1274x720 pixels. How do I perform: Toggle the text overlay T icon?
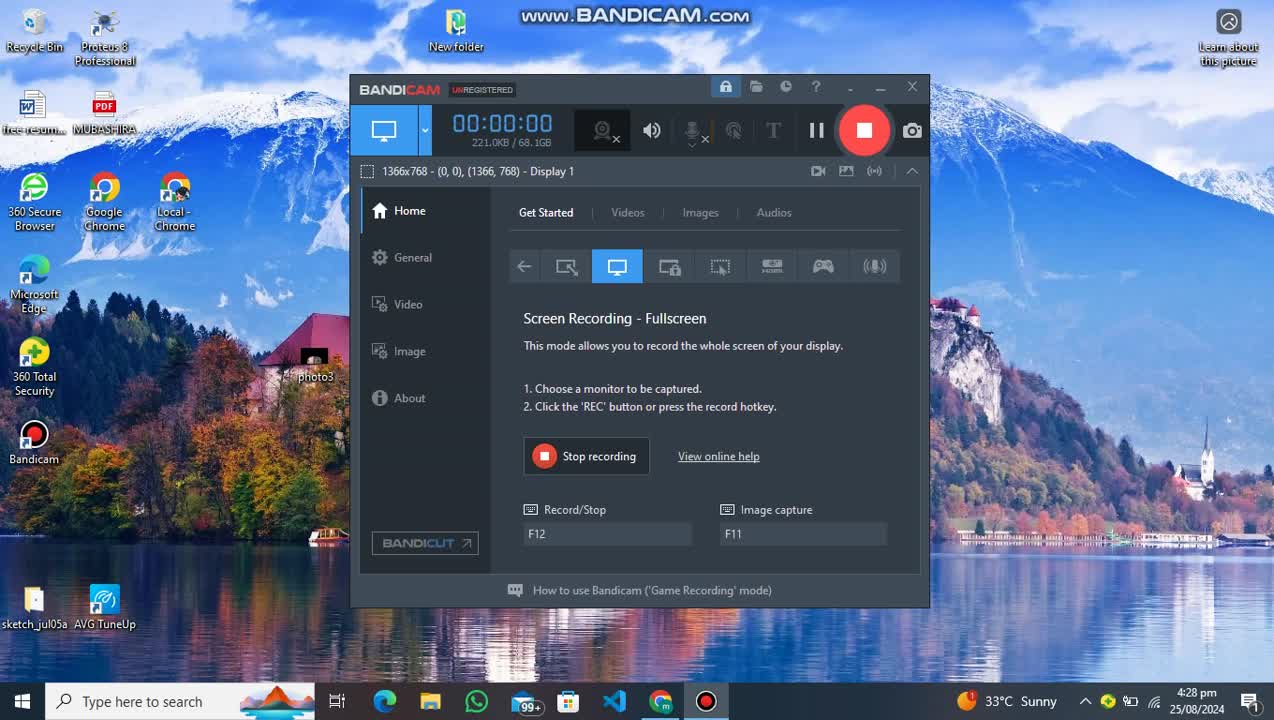(773, 130)
